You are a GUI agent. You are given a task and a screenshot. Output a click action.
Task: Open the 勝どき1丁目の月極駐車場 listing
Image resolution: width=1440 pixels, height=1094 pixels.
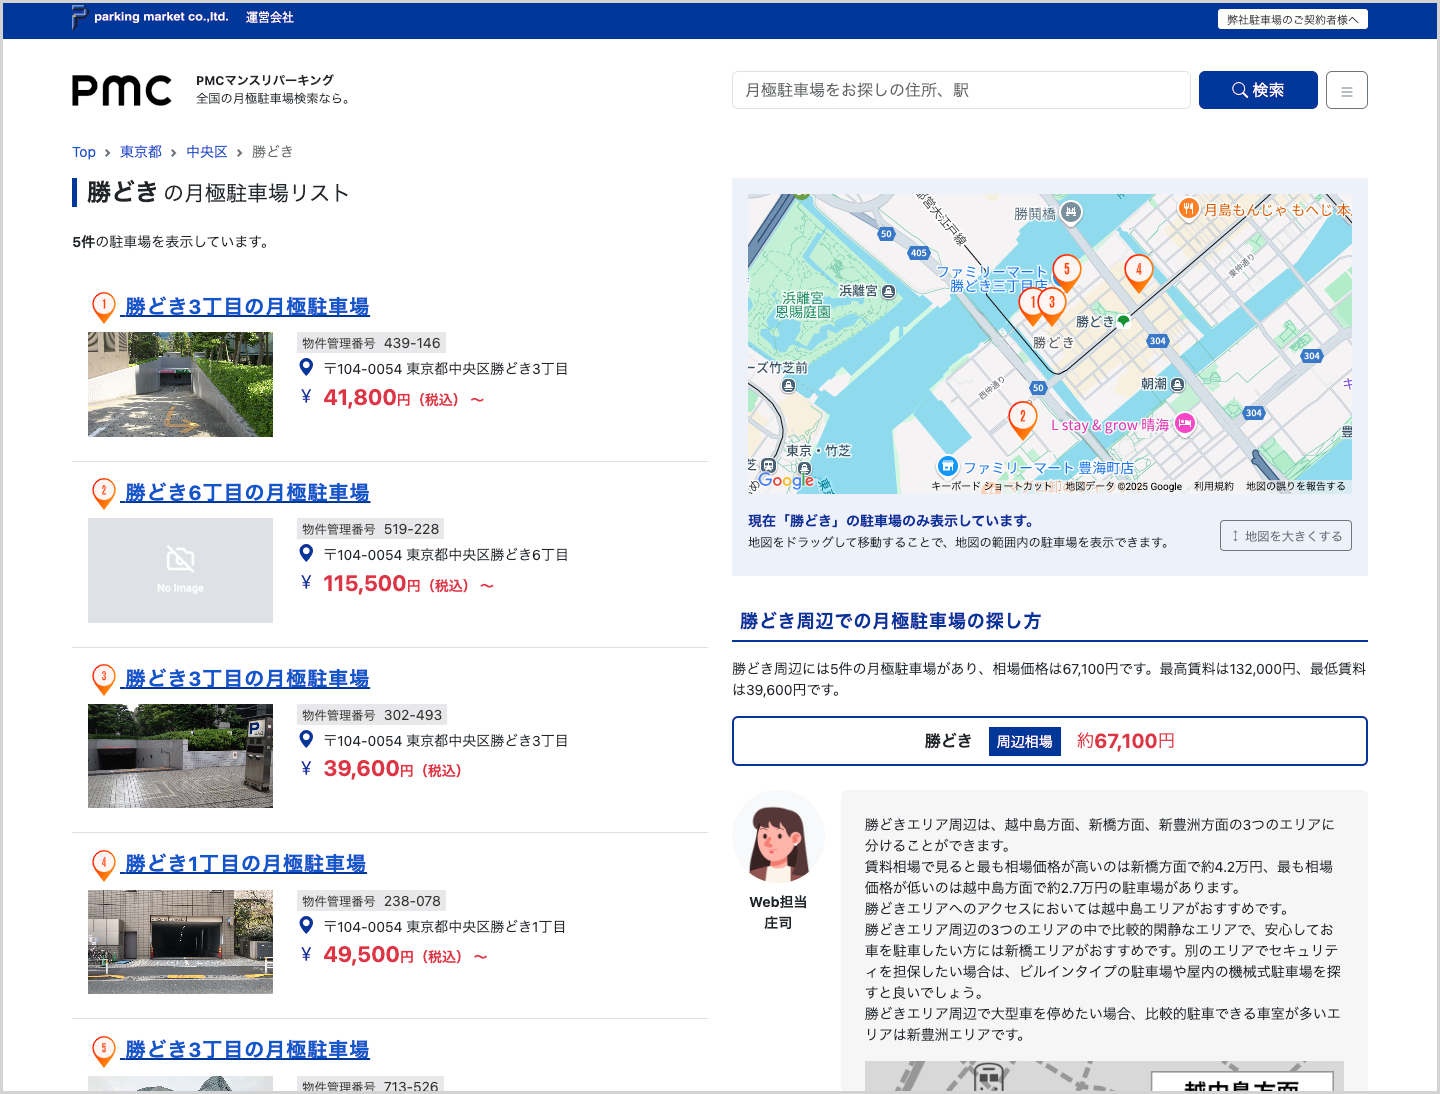coord(244,864)
